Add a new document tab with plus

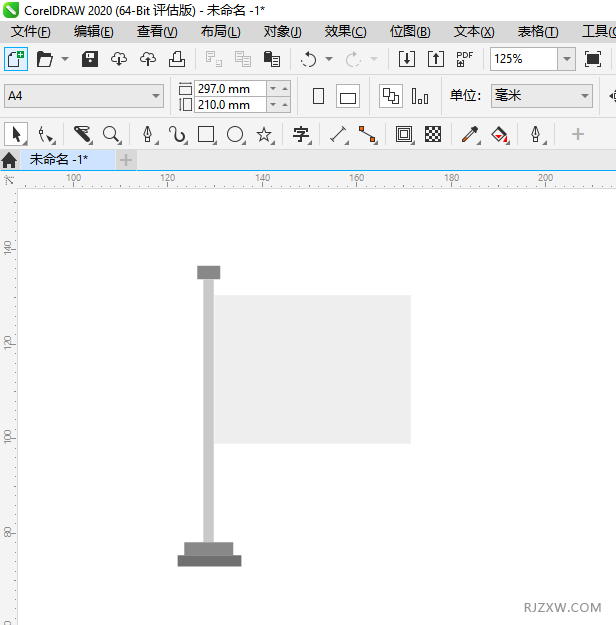(126, 160)
